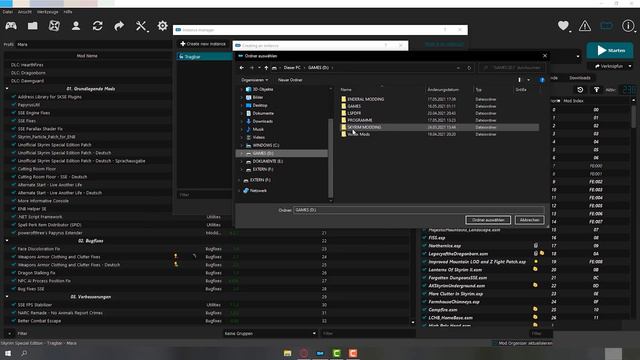Click the update icon next to warning triangle
Viewport: 640px width, 360px height.
pos(607,26)
